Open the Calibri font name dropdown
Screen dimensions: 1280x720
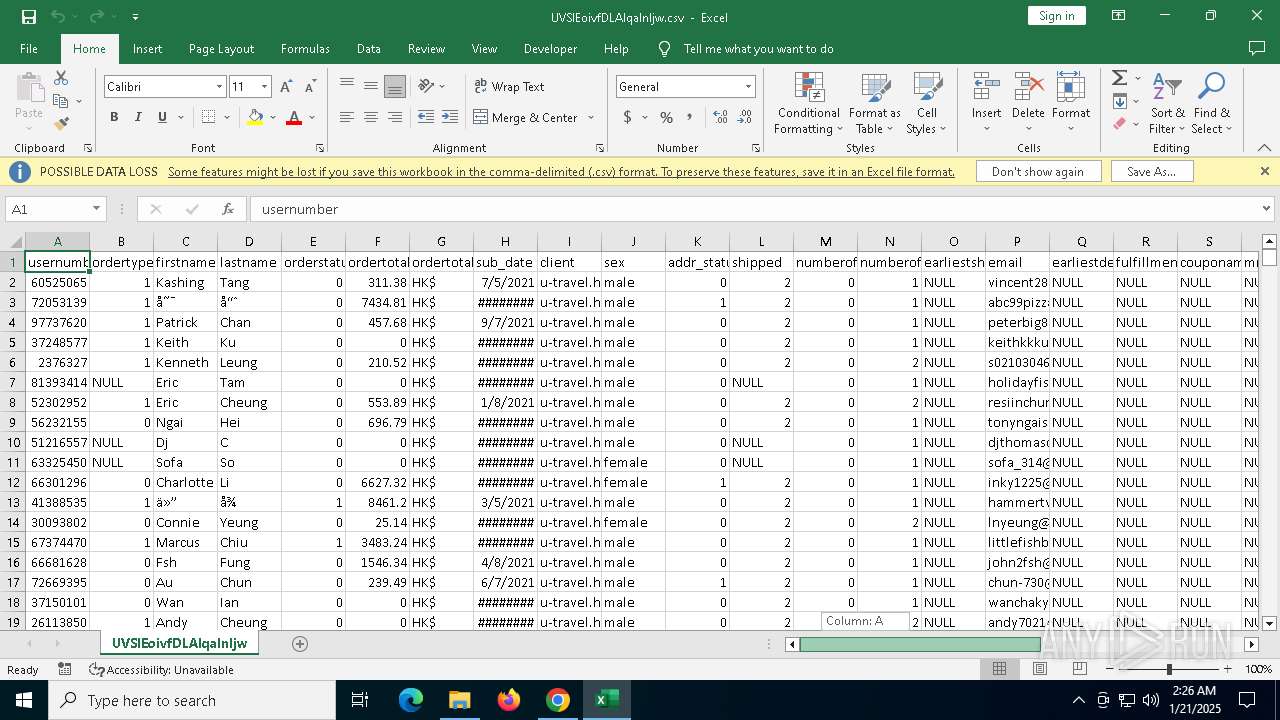tap(219, 87)
